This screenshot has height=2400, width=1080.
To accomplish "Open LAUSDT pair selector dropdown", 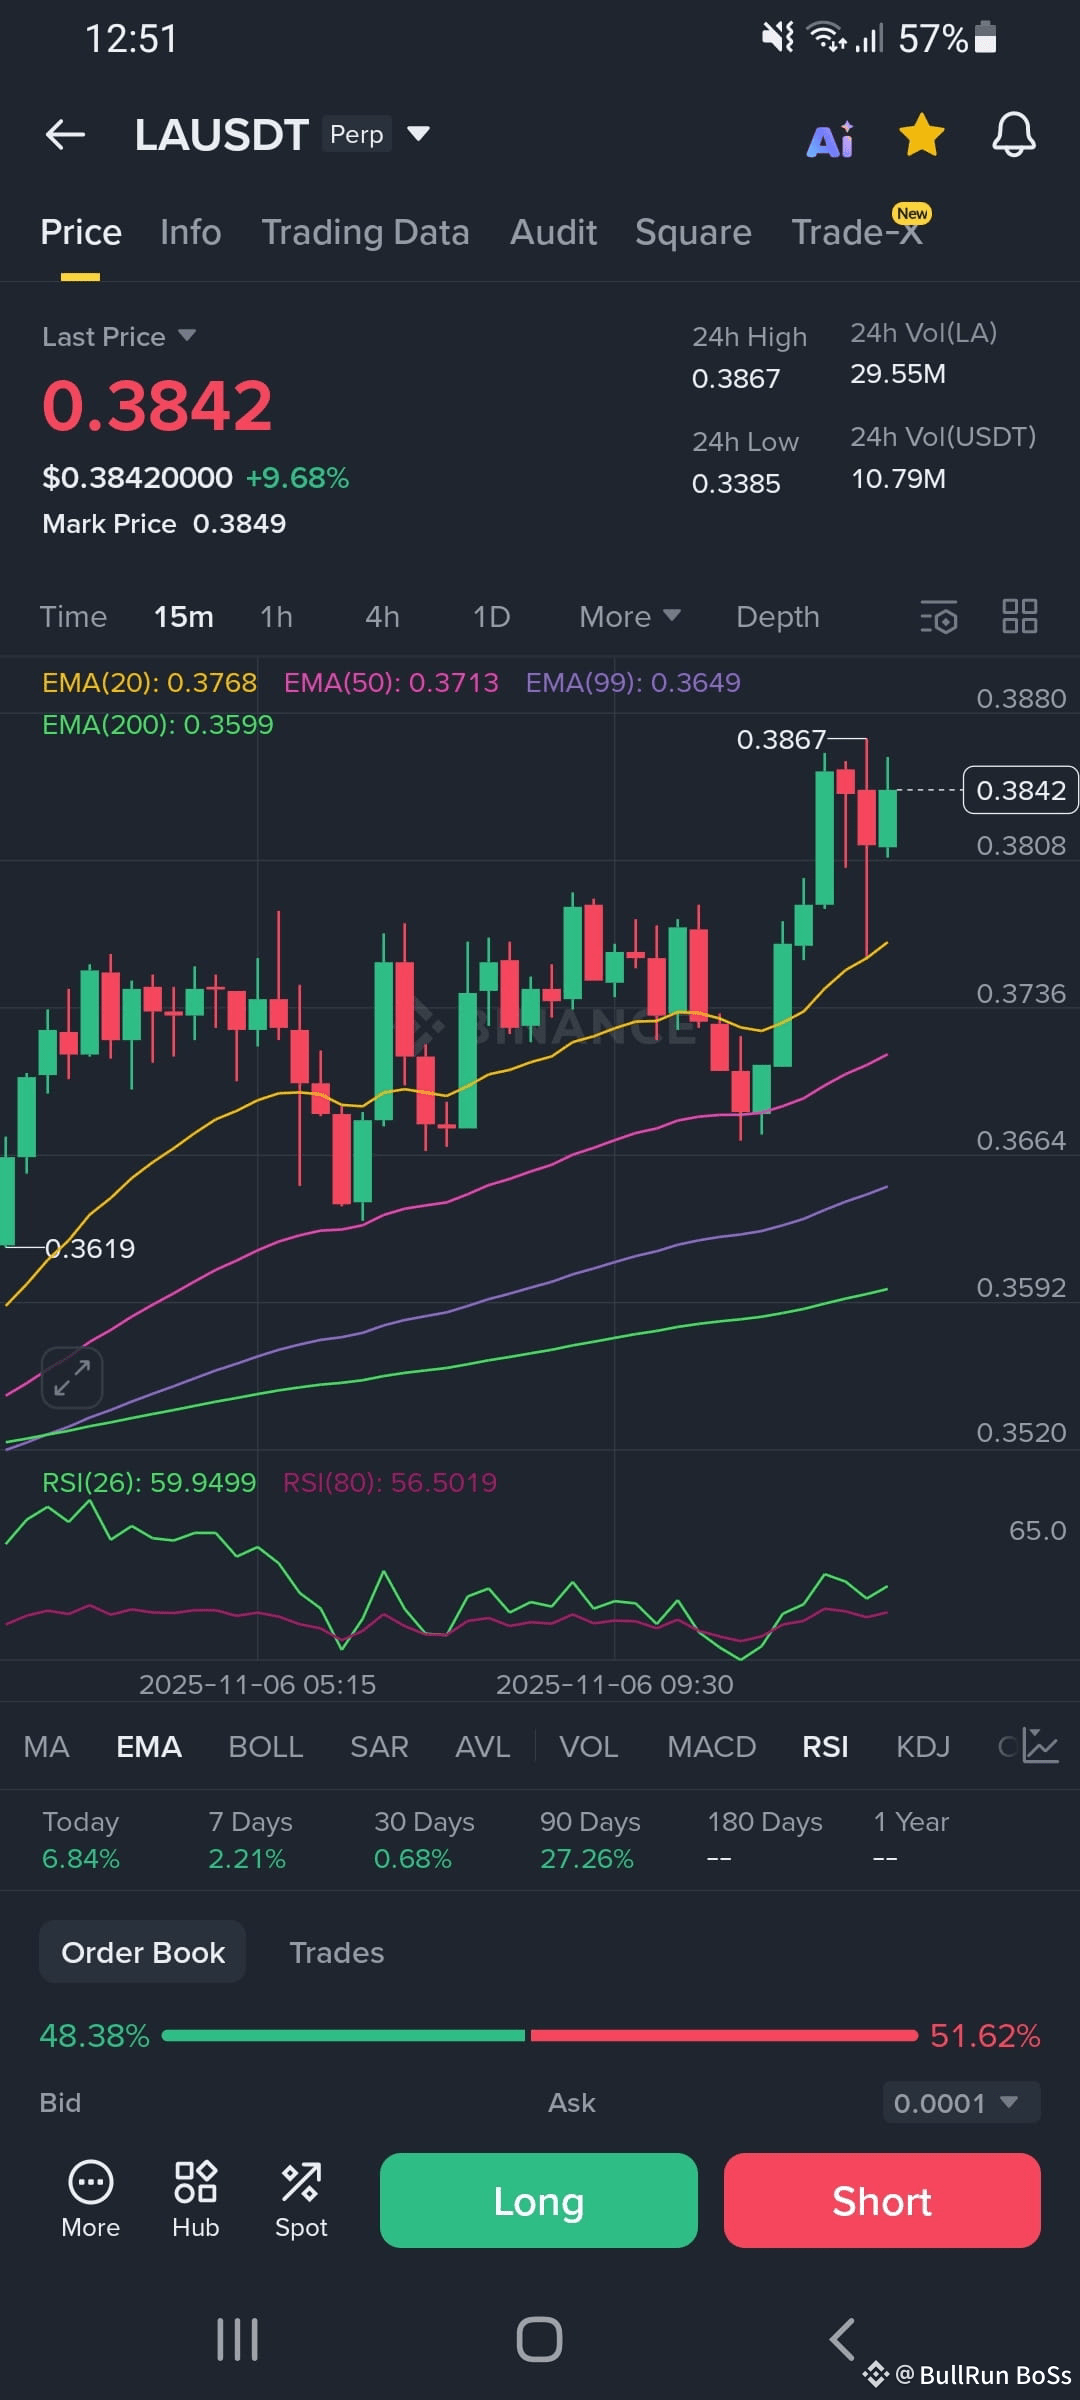I will pyautogui.click(x=419, y=133).
